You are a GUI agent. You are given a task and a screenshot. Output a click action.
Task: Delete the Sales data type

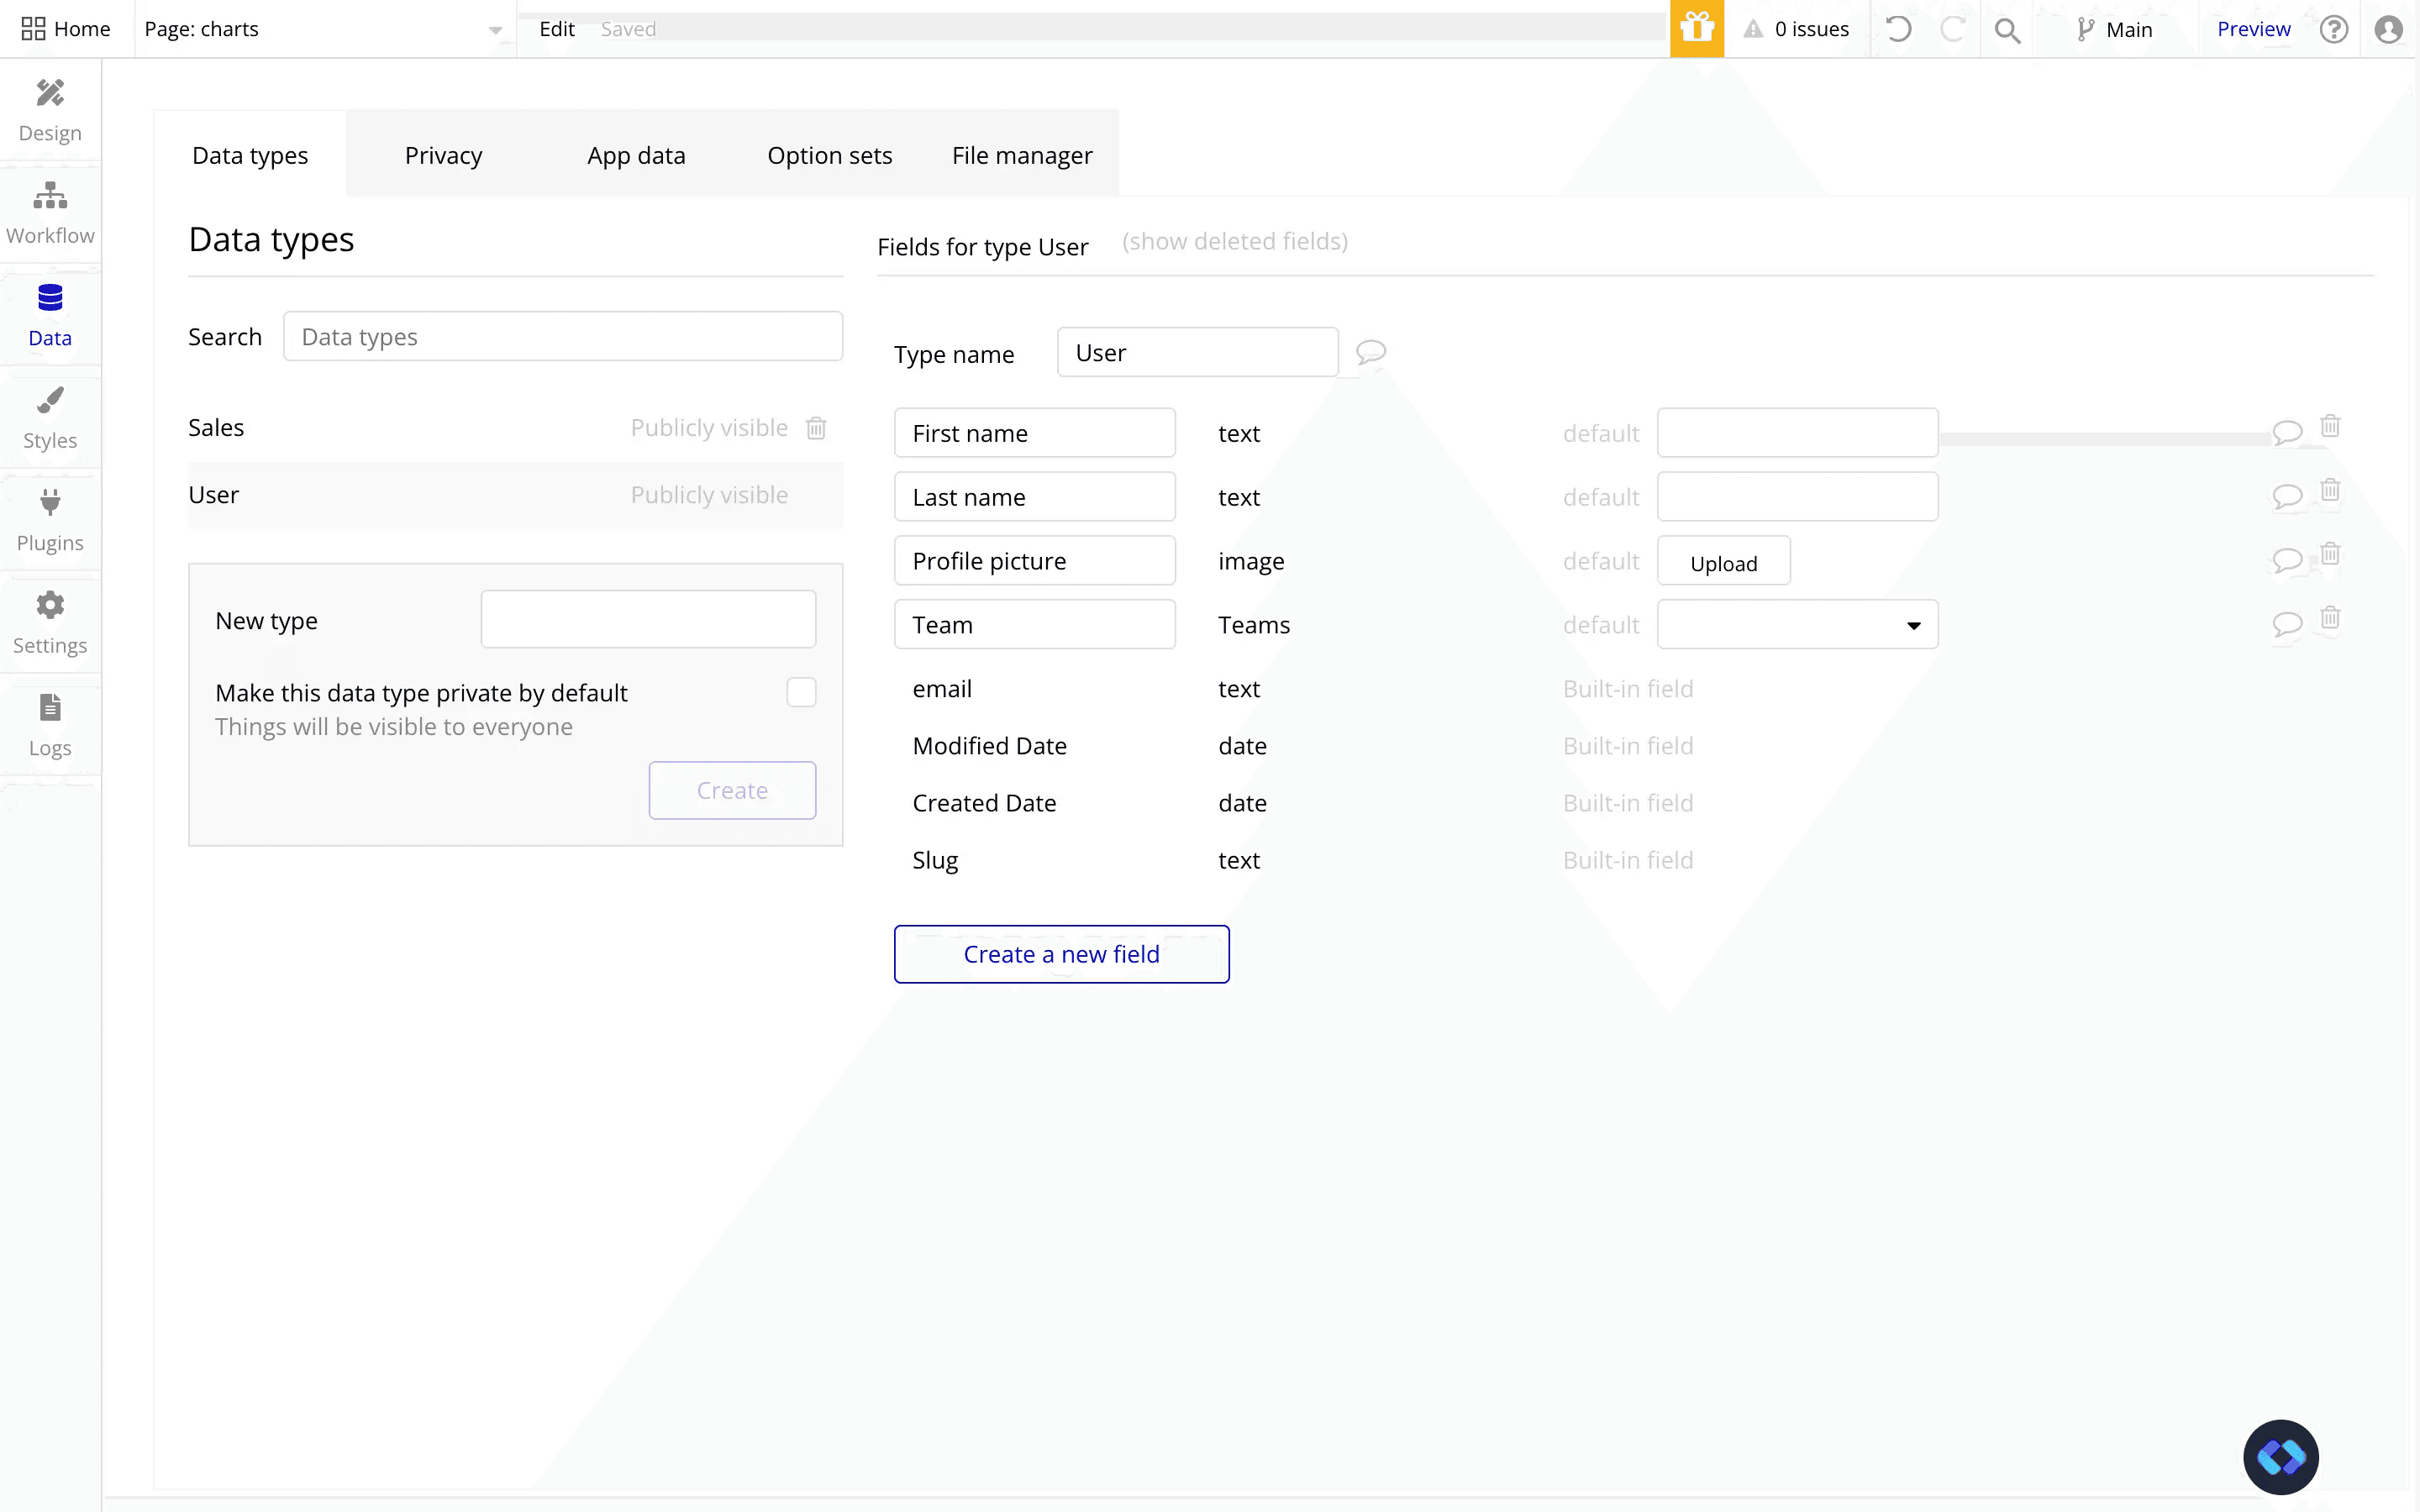(816, 428)
